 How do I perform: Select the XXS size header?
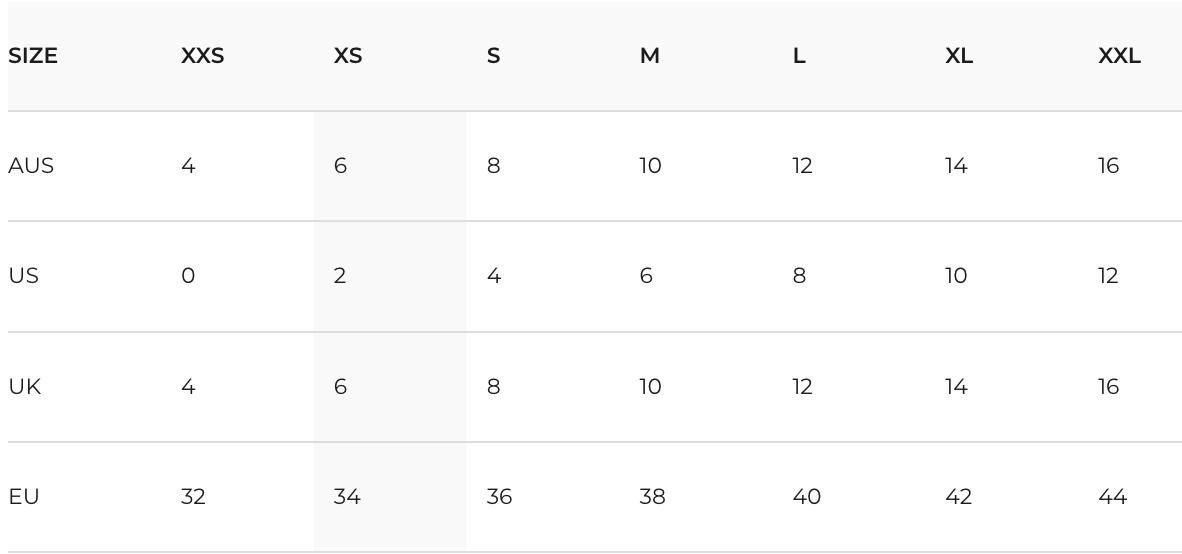tap(202, 56)
